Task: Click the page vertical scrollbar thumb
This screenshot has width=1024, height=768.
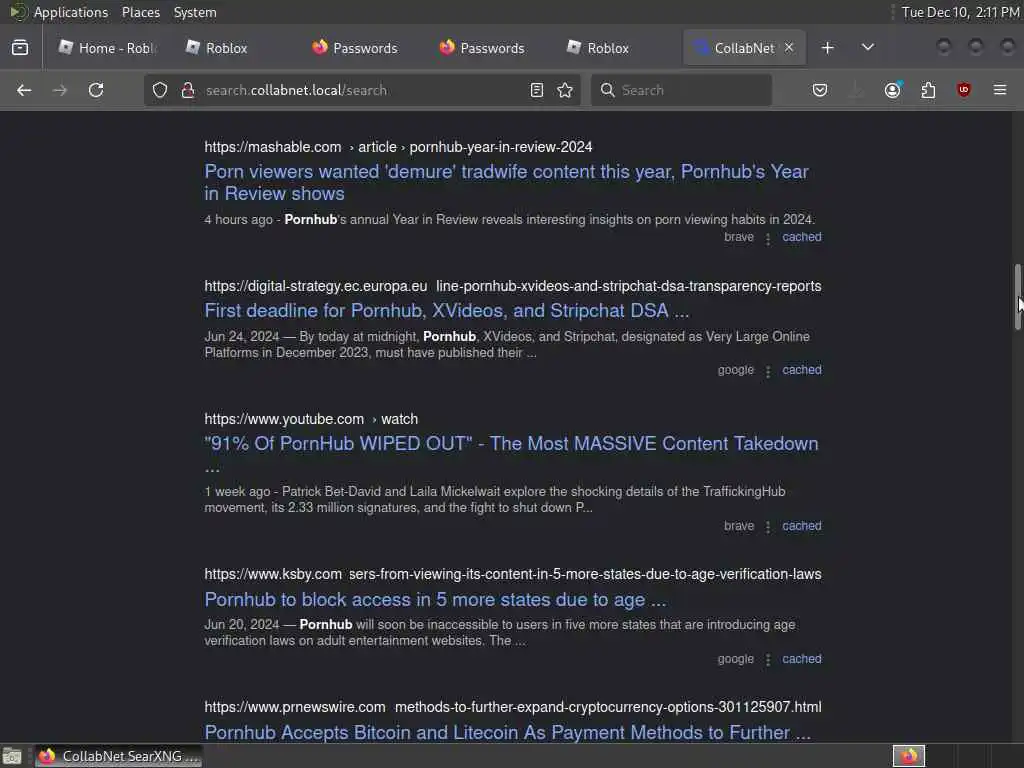Action: (x=1017, y=297)
